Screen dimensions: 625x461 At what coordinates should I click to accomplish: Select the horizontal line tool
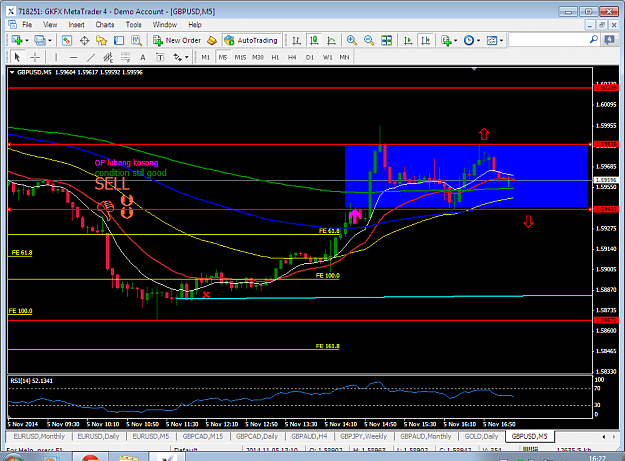[73, 57]
